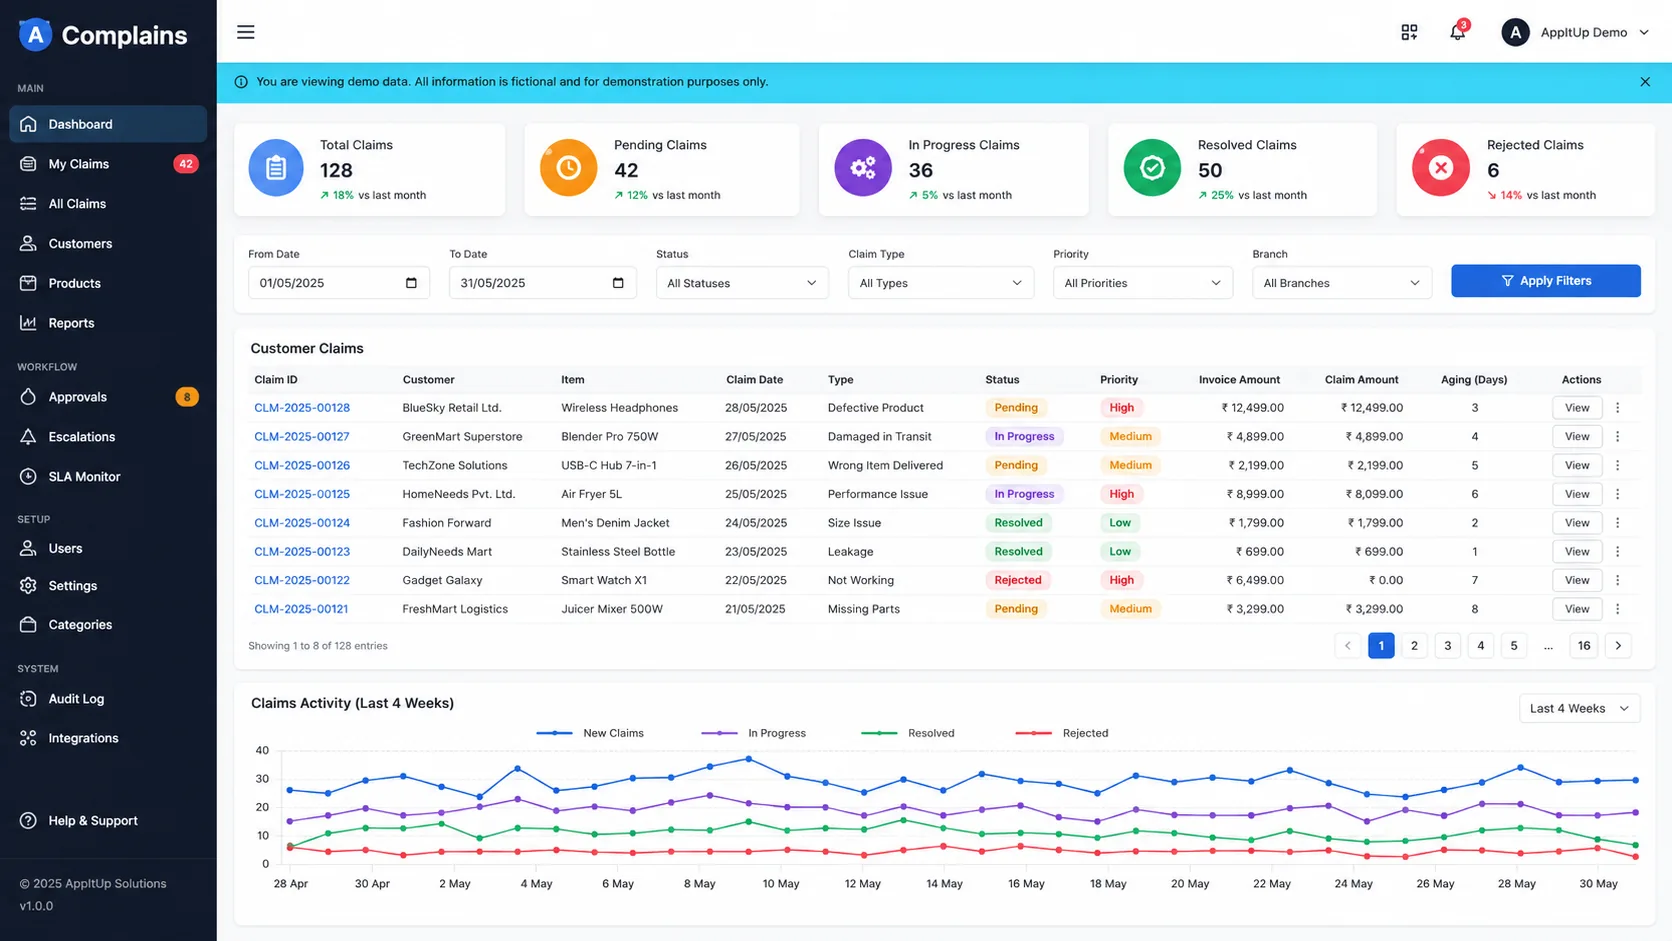This screenshot has height=941, width=1672.
Task: Open SLA Monitor
Action: pos(108,477)
